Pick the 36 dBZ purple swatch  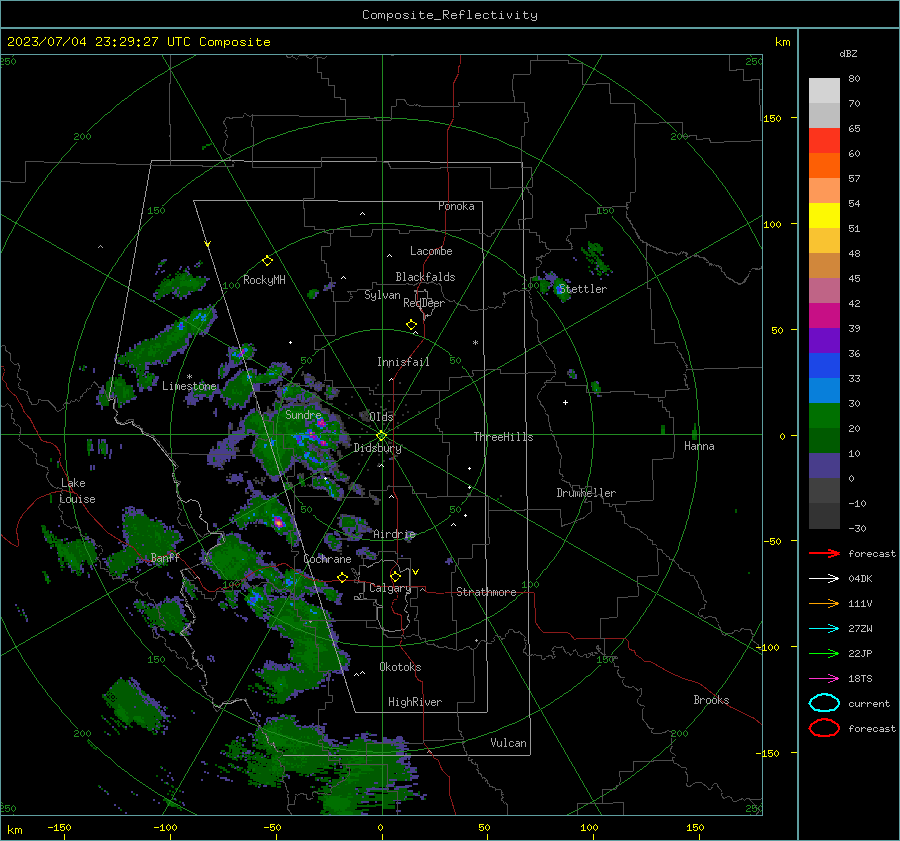click(824, 340)
